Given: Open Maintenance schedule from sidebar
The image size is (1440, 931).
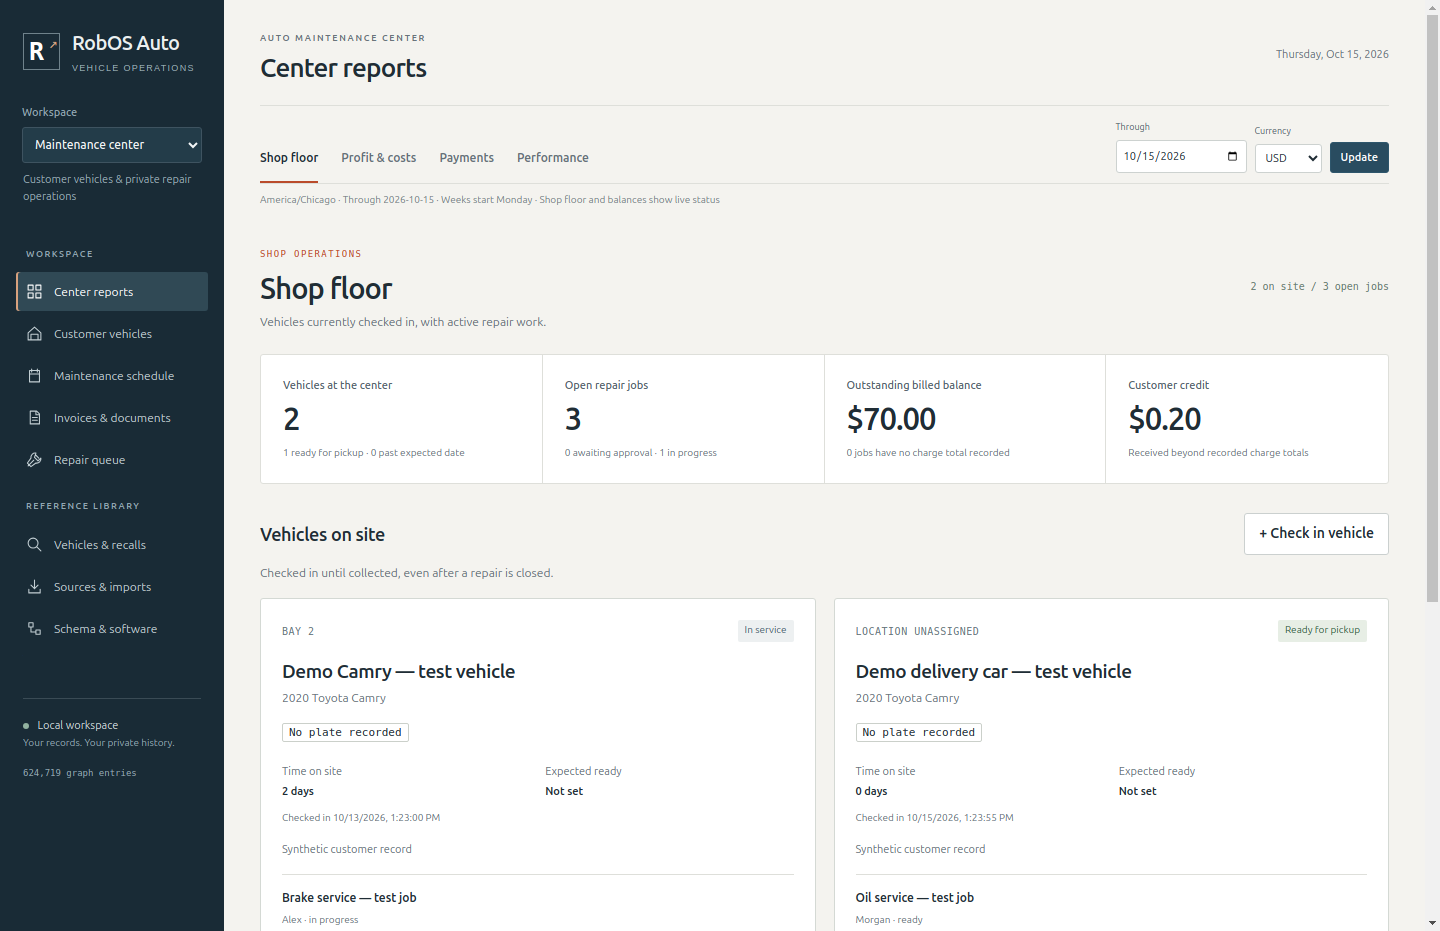Looking at the screenshot, I should [x=112, y=376].
